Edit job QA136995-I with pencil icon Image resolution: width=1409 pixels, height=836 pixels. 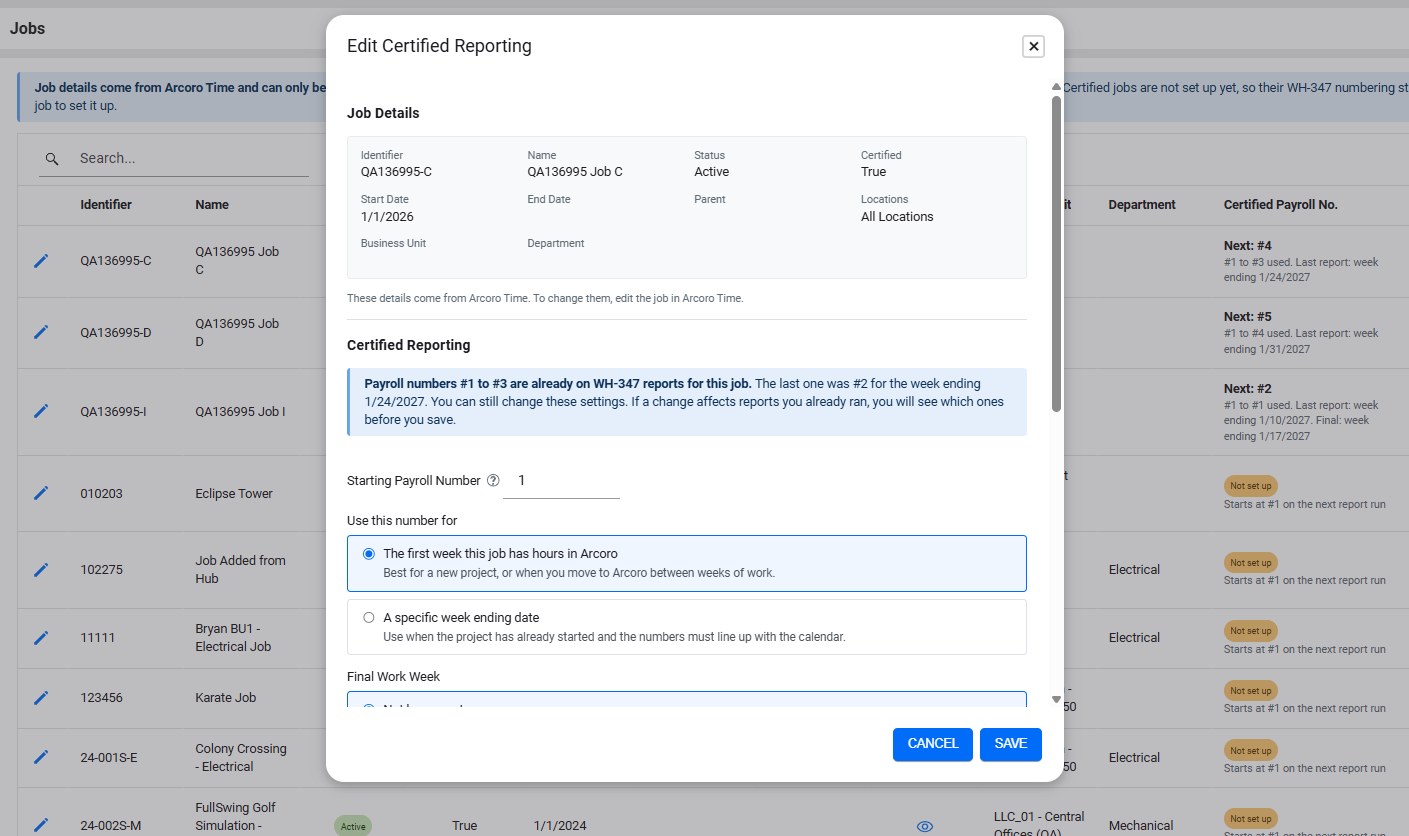pos(41,411)
